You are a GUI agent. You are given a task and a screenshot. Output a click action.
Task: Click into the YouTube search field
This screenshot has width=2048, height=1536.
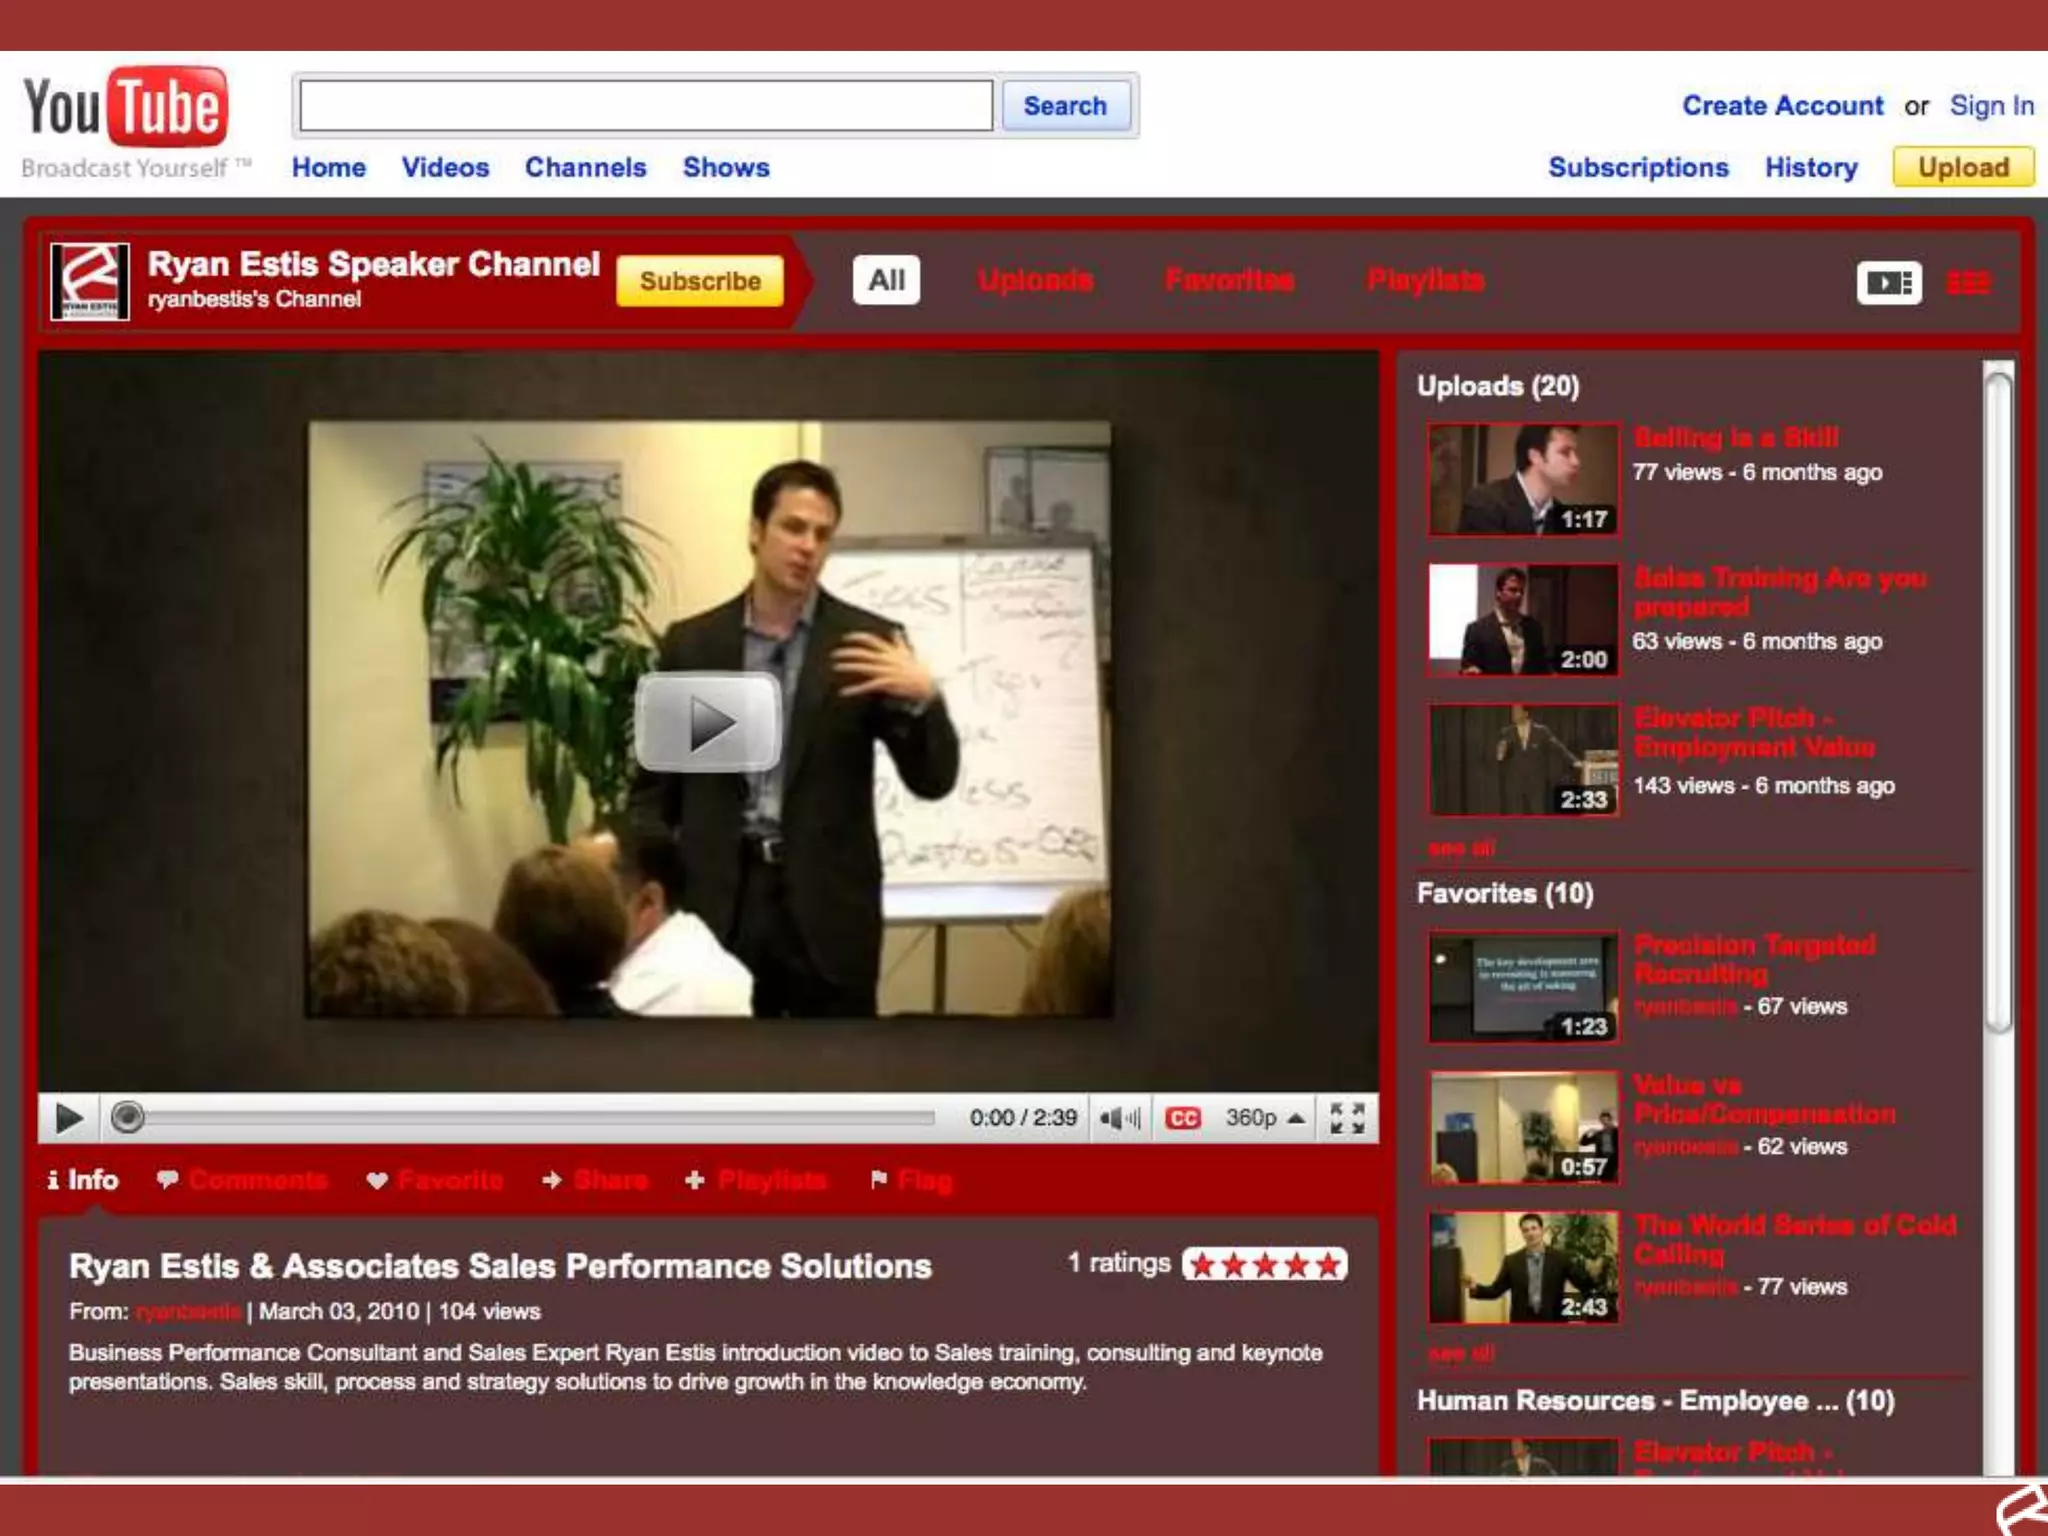646,105
